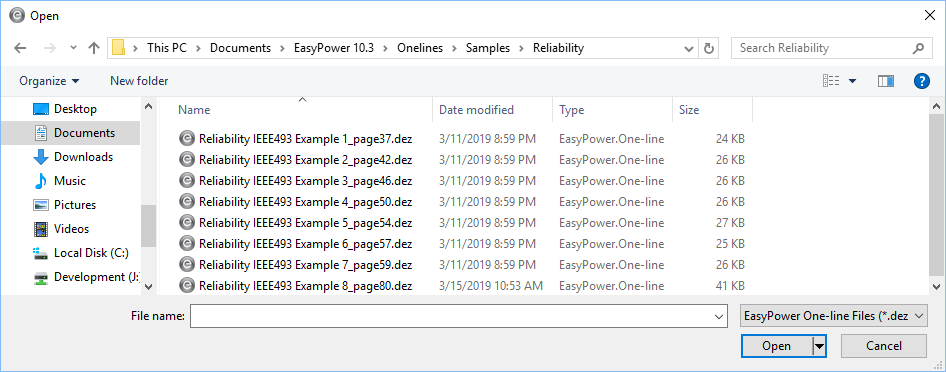Expand the EasyPower One-line Files type filter
The image size is (946, 372).
click(833, 316)
